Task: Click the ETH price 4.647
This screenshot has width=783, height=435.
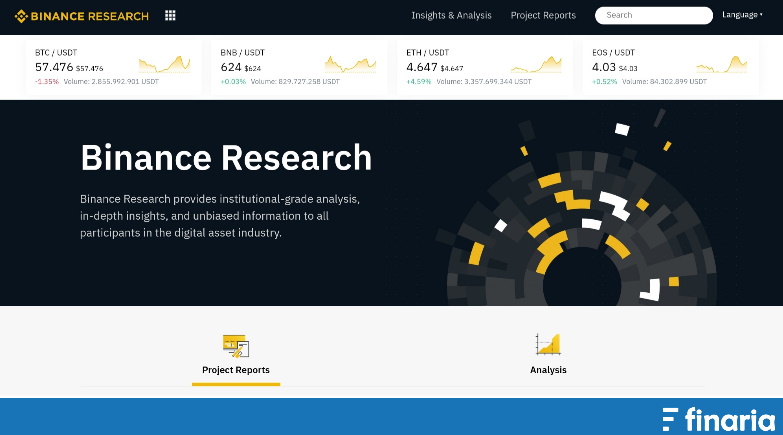Action: (x=422, y=67)
